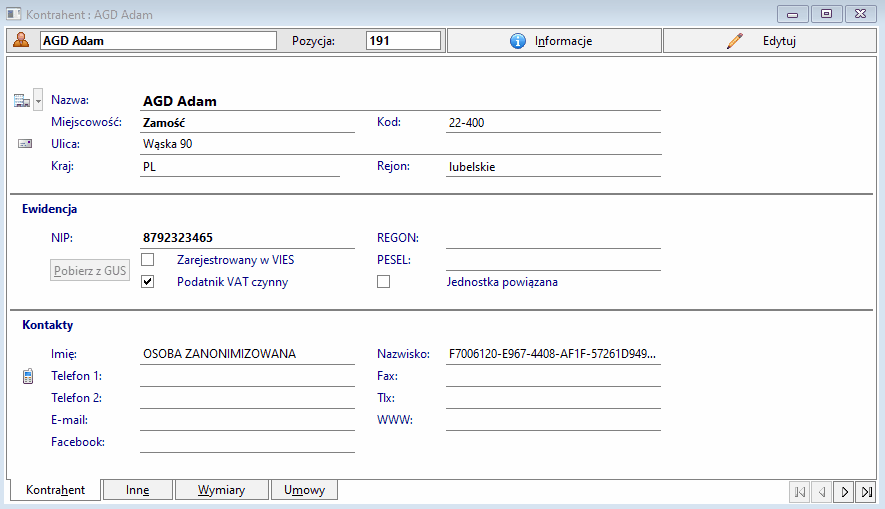Click the Tlx field
The width and height of the screenshot is (885, 509).
[x=553, y=398]
